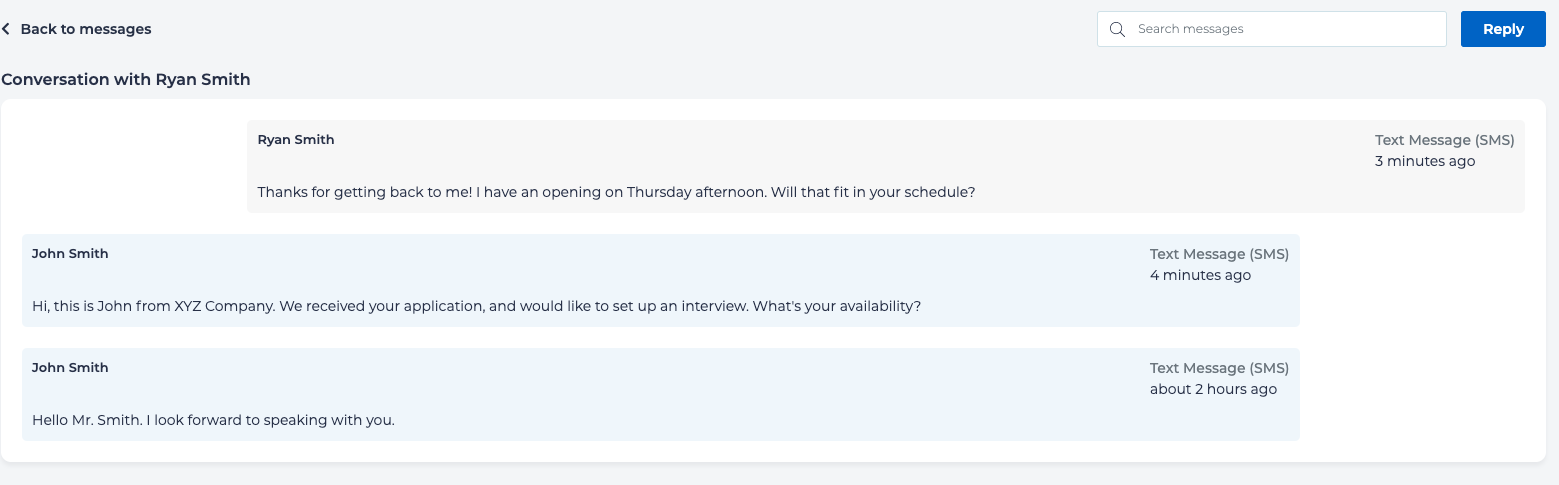Image resolution: width=1559 pixels, height=485 pixels.
Task: Click Ryan Smith sender name in message
Action: click(296, 140)
